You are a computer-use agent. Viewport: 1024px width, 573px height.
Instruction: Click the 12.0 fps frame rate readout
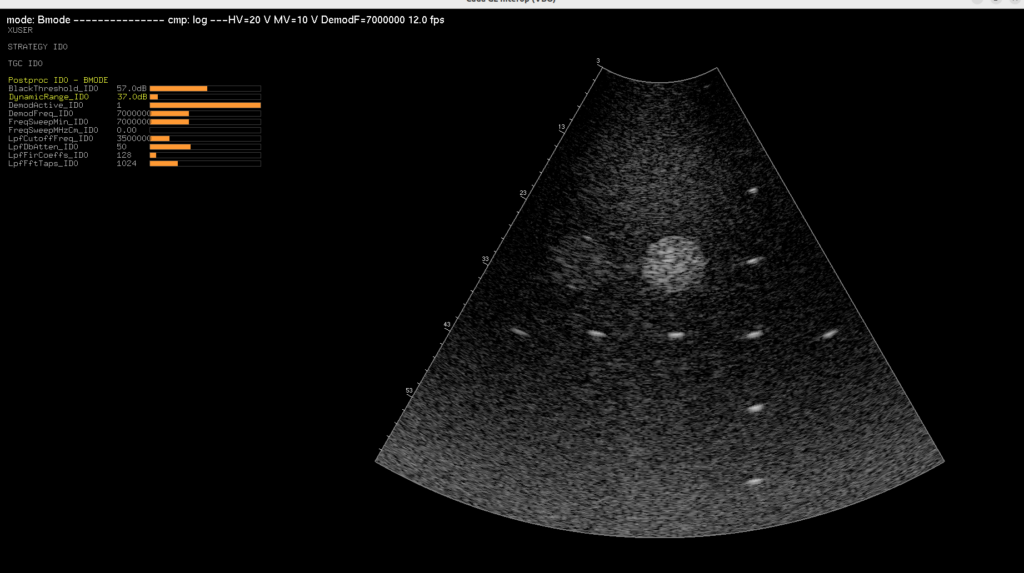(426, 20)
